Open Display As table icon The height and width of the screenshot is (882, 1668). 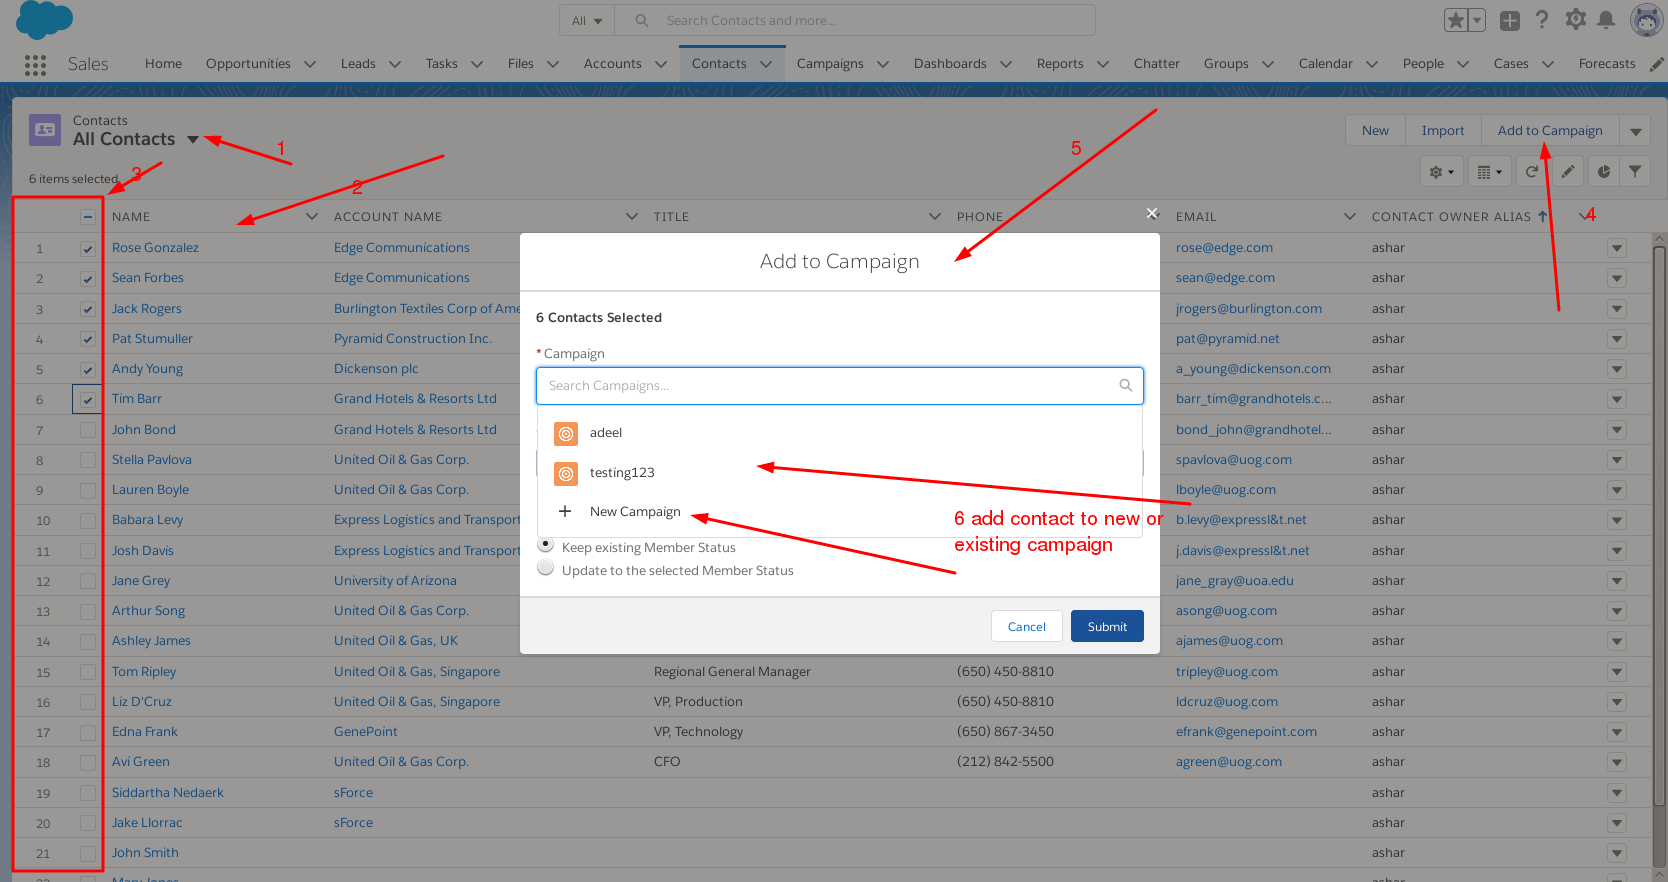pos(1489,172)
